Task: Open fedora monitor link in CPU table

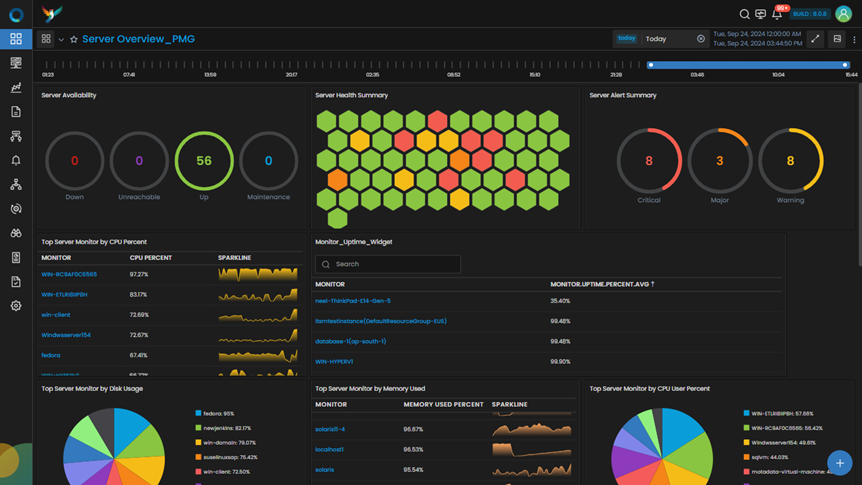Action: point(51,355)
